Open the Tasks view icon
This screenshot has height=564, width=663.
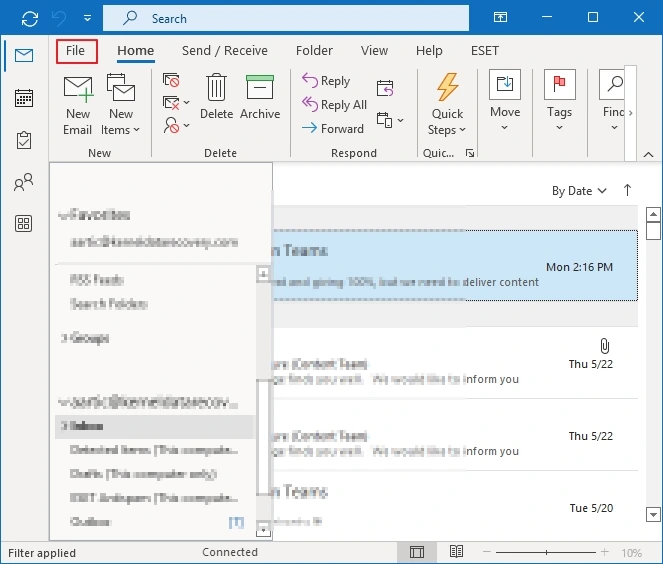coord(24,140)
